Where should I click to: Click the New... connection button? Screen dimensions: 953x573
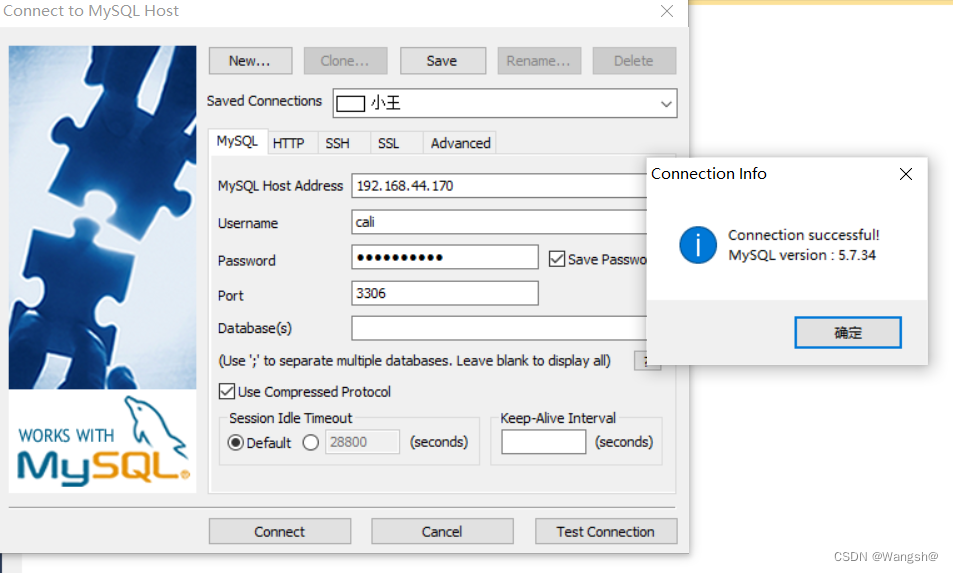tap(250, 61)
